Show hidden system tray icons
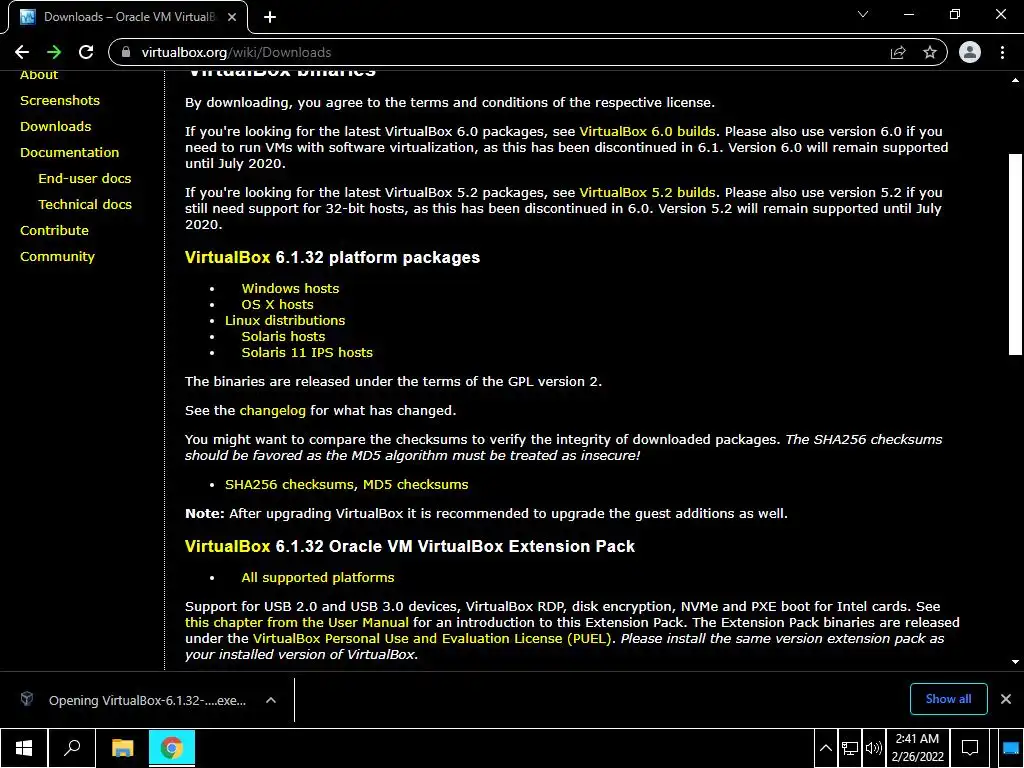Viewport: 1024px width, 768px height. (x=826, y=748)
